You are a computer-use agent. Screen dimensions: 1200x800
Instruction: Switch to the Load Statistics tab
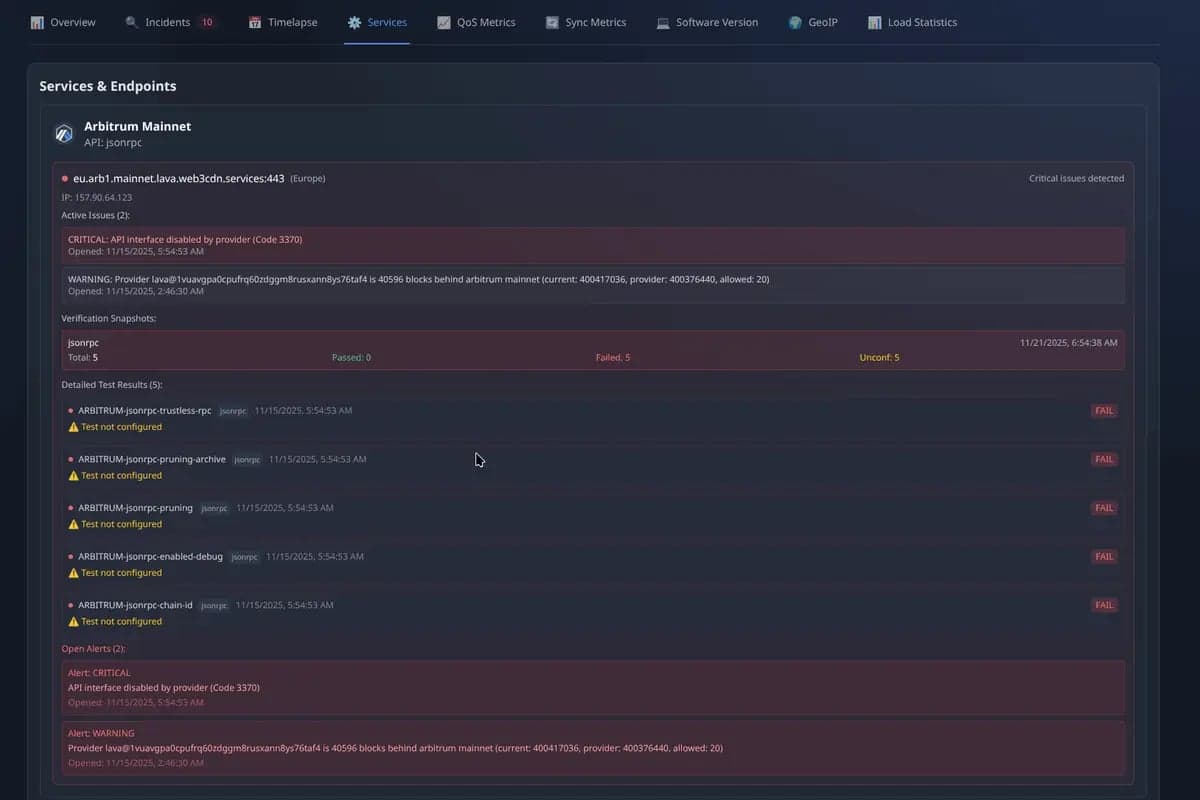click(912, 22)
